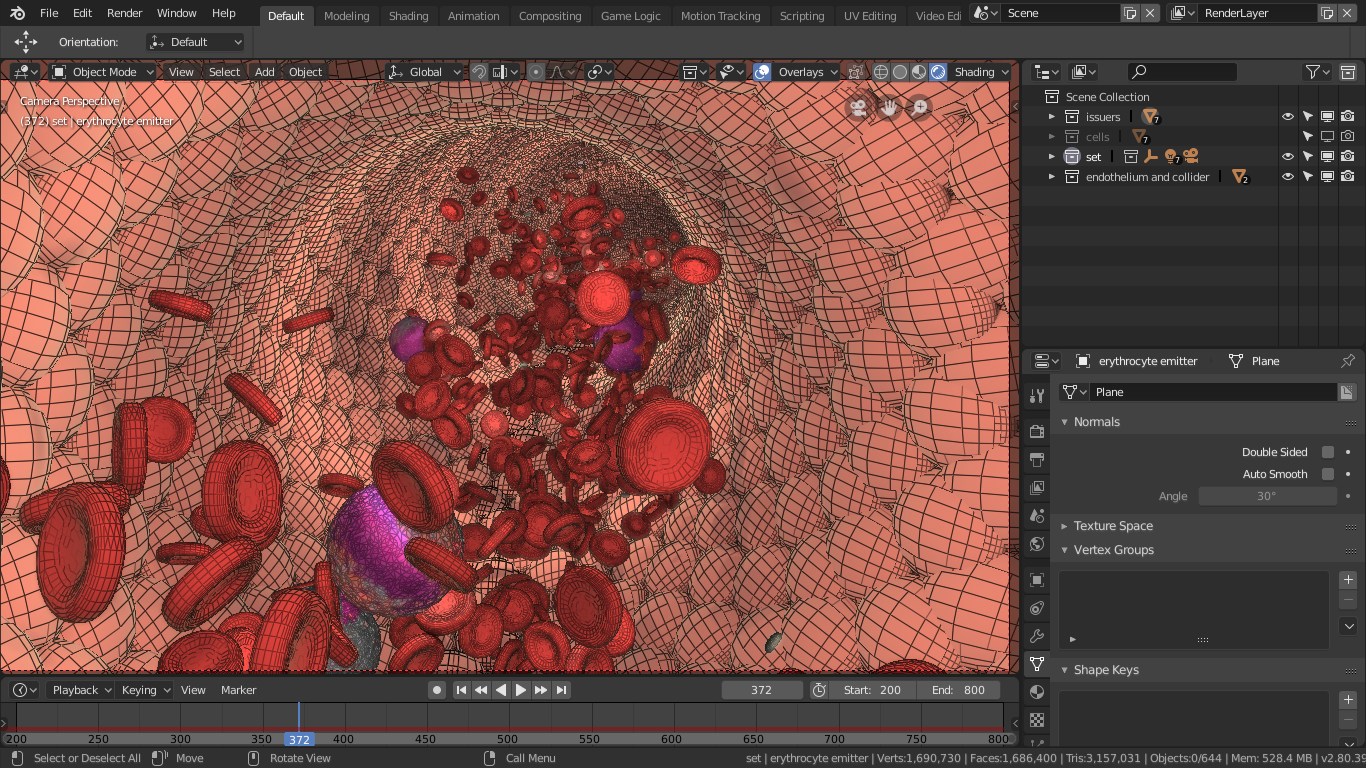Jump to the animation end frame
Image resolution: width=1366 pixels, height=768 pixels.
[561, 689]
